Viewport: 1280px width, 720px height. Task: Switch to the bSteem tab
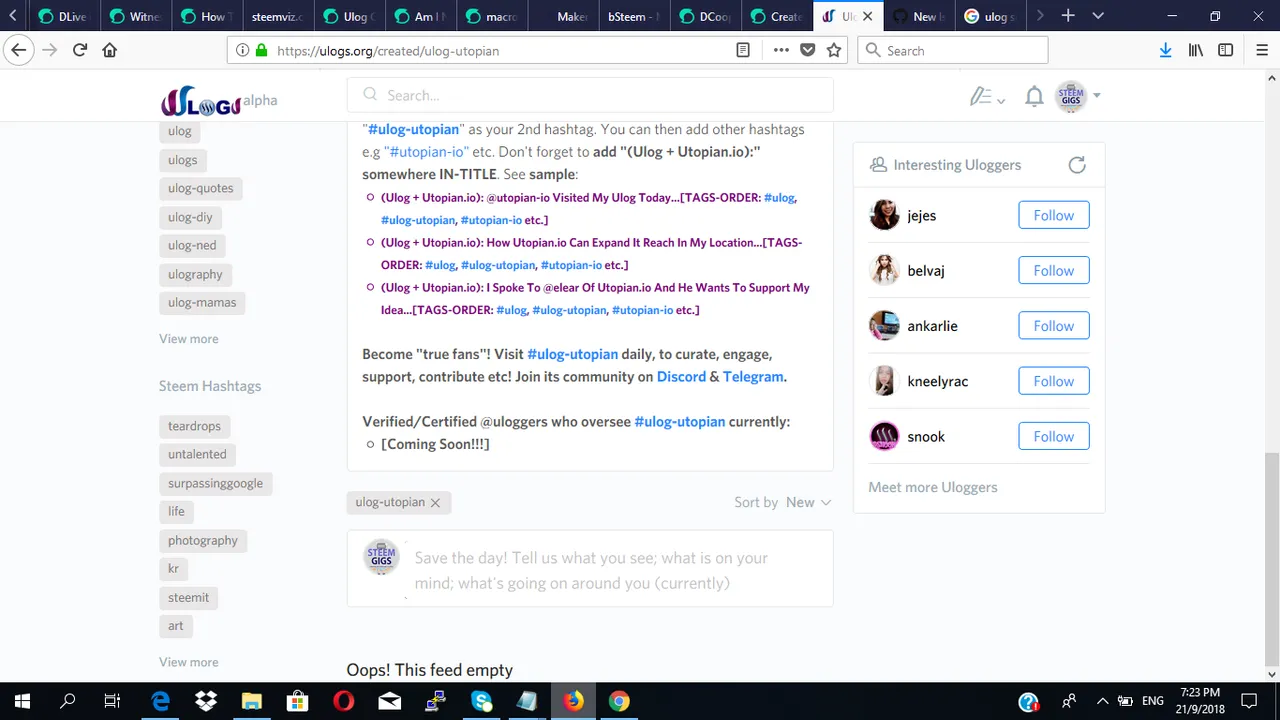(x=633, y=16)
